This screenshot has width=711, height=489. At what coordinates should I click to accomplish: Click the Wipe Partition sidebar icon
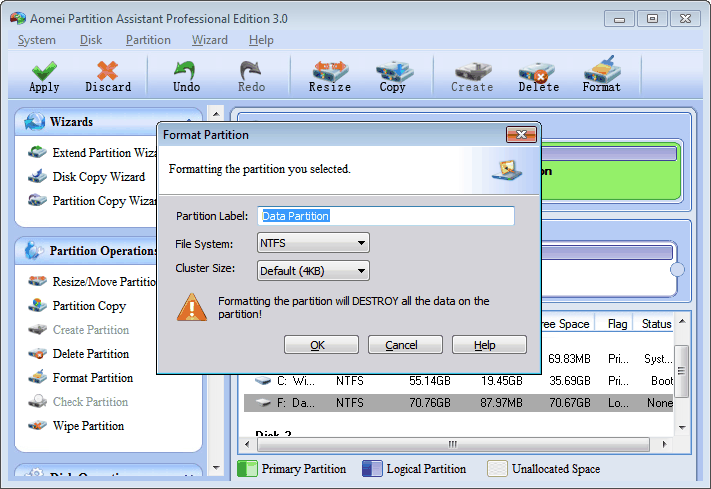37,425
